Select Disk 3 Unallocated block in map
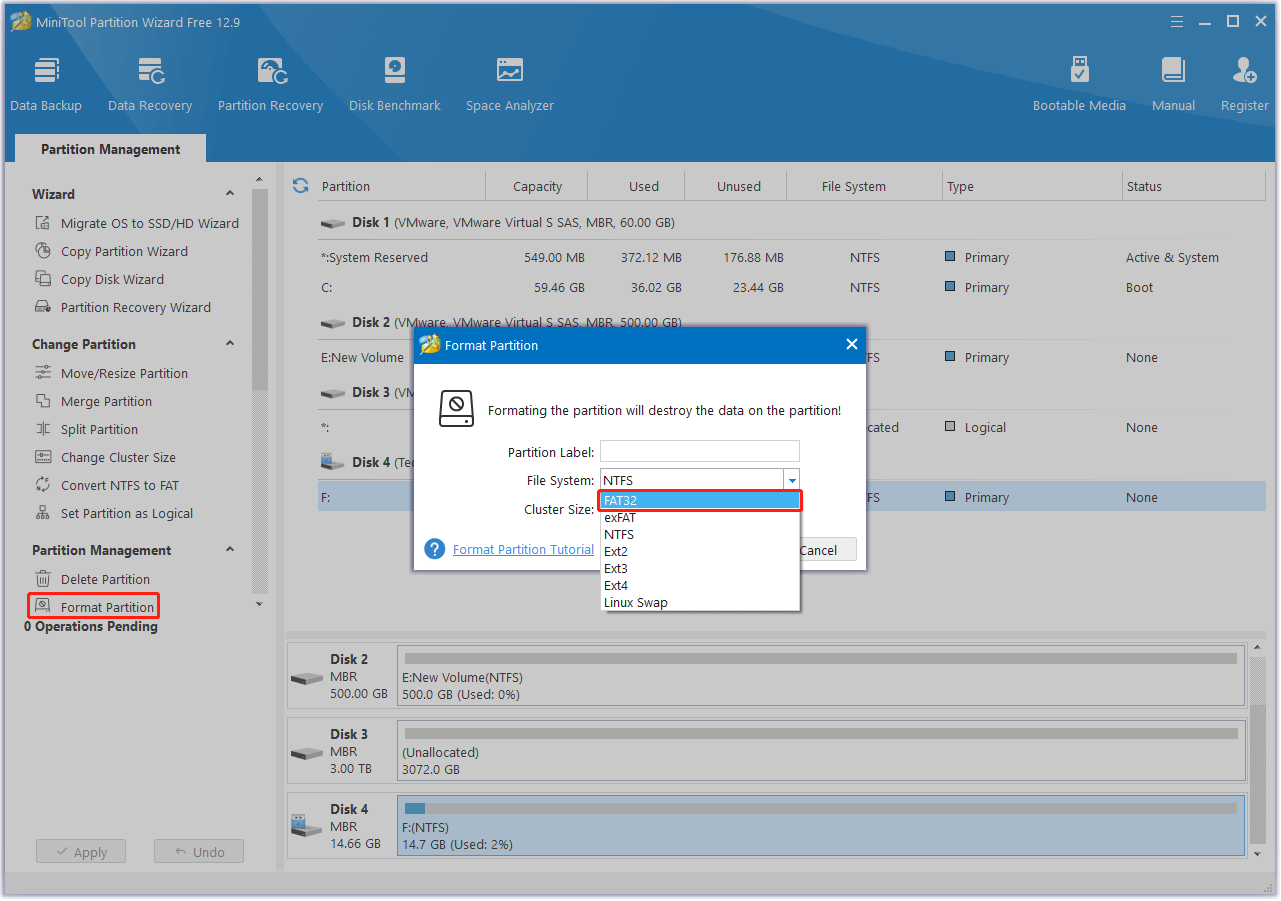 click(x=821, y=750)
